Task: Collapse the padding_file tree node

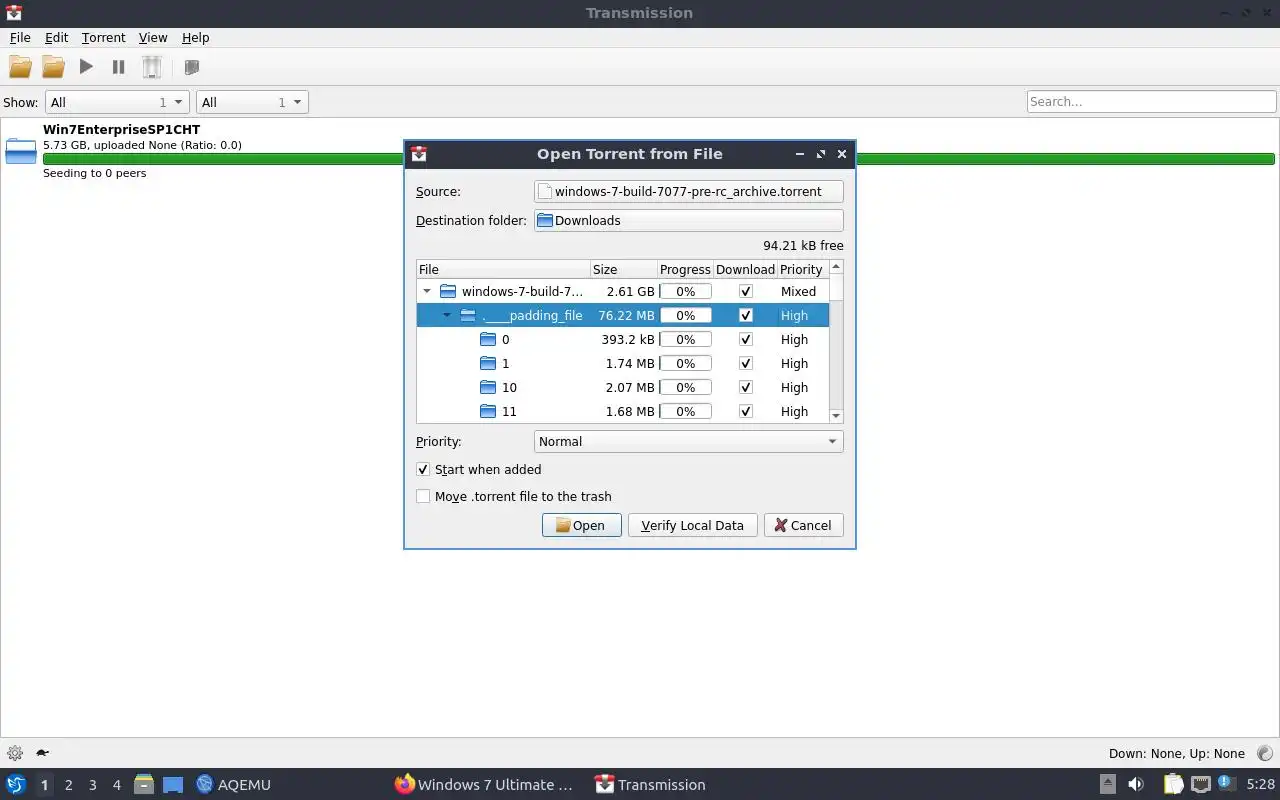Action: 447,315
